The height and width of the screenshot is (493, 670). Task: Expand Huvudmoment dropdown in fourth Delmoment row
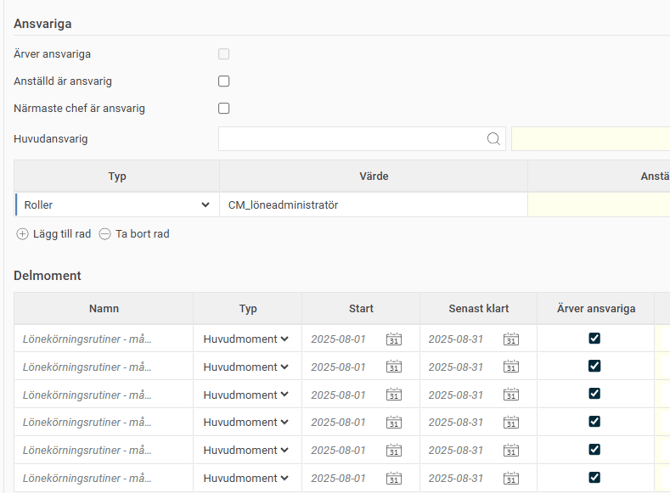tap(246, 422)
